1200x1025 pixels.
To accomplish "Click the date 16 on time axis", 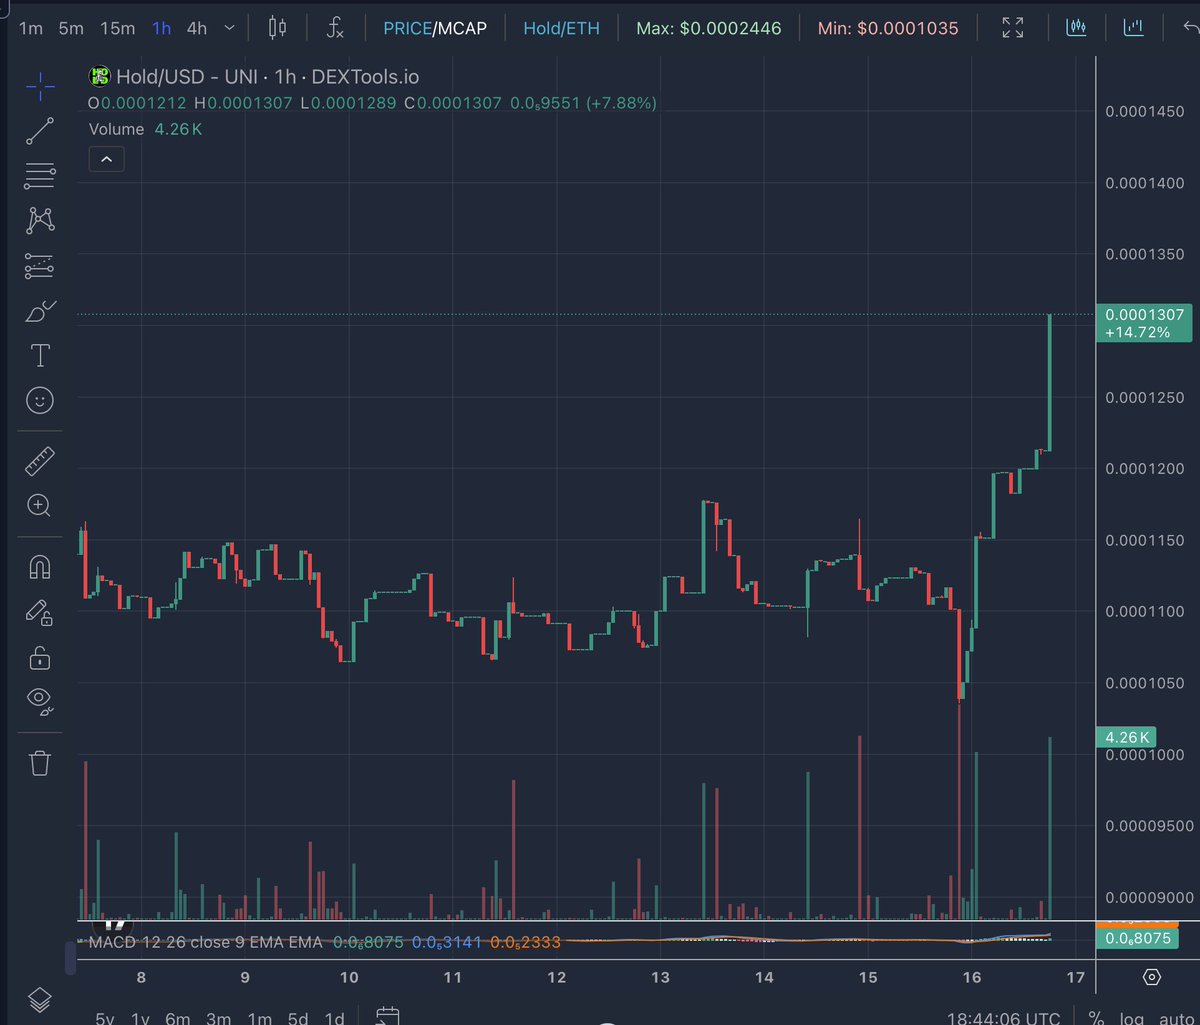I will [x=971, y=977].
